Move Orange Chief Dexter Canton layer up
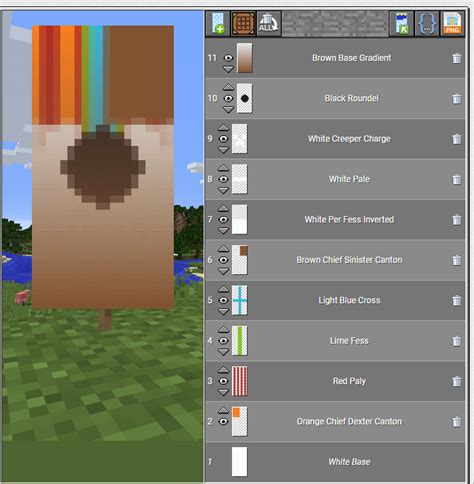 coord(223,410)
